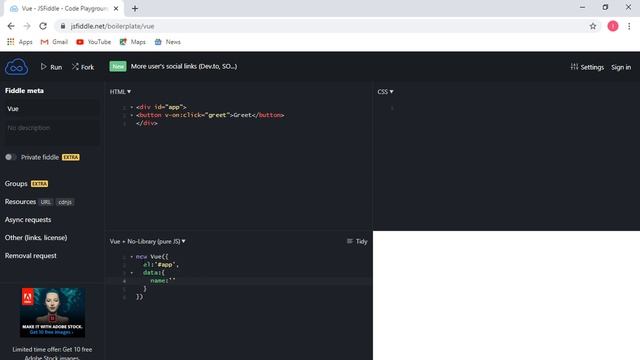Click the Limited time offer ad text
The height and width of the screenshot is (360, 640).
52,353
